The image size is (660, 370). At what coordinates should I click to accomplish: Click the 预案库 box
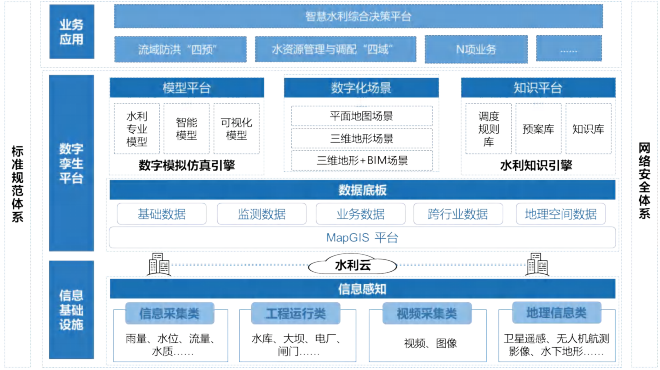538,128
